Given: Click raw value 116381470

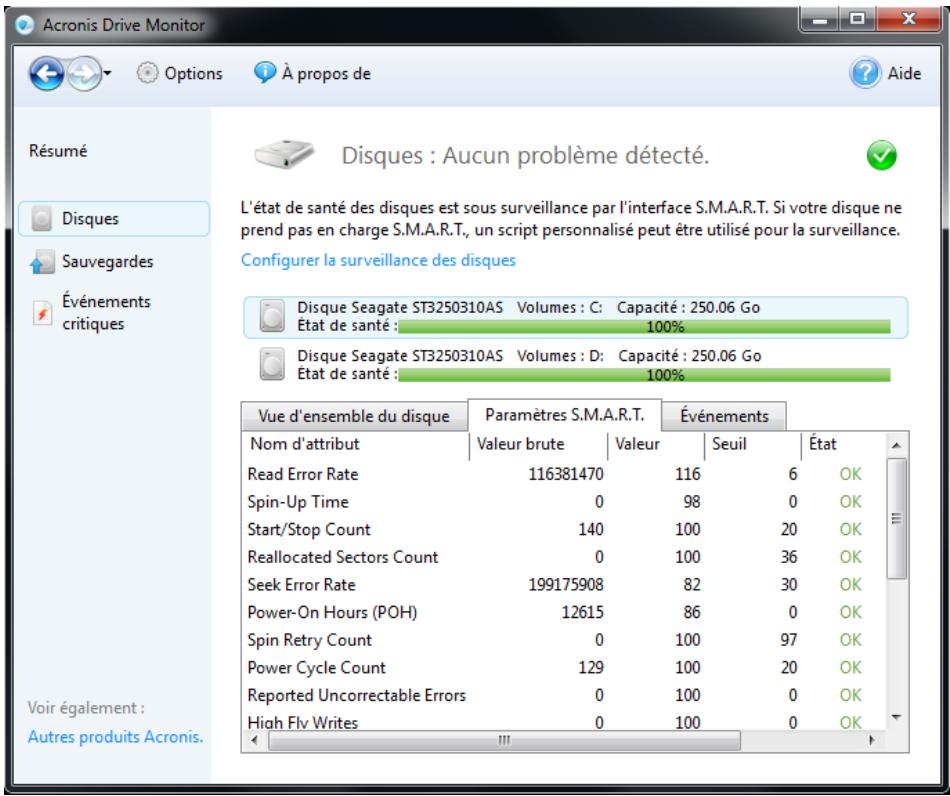Looking at the screenshot, I should click(x=566, y=474).
